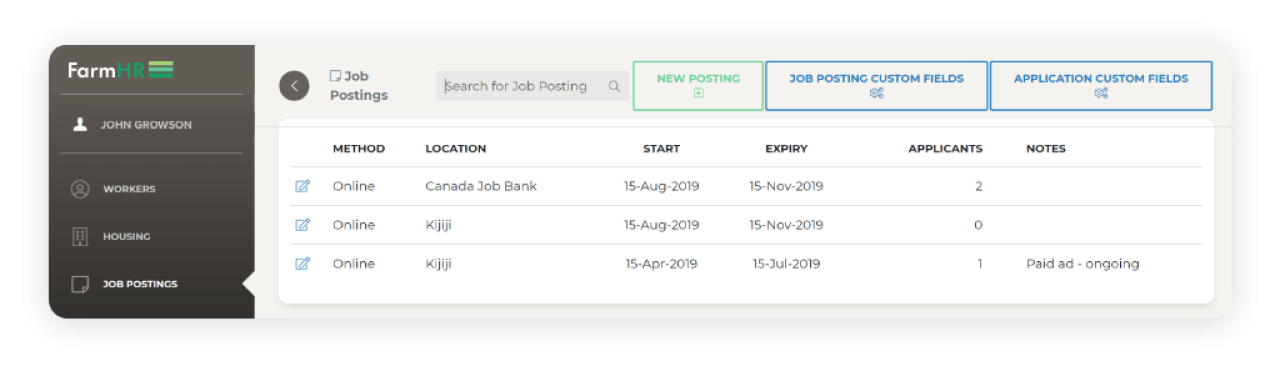Viewport: 1280px width, 371px height.
Task: Go to Workers menu item
Action: pyautogui.click(x=129, y=189)
